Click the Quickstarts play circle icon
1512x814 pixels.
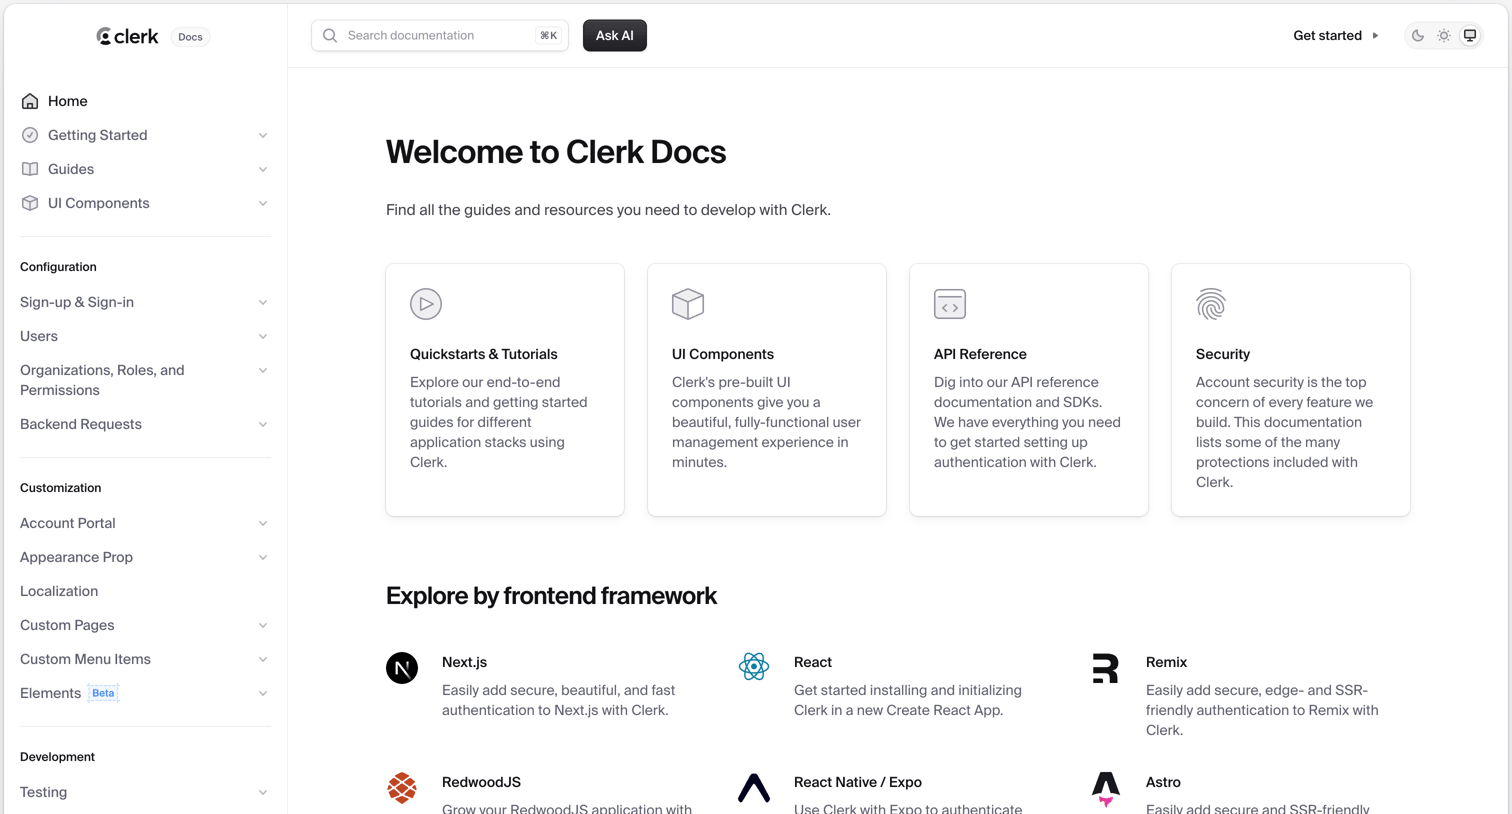coord(426,304)
